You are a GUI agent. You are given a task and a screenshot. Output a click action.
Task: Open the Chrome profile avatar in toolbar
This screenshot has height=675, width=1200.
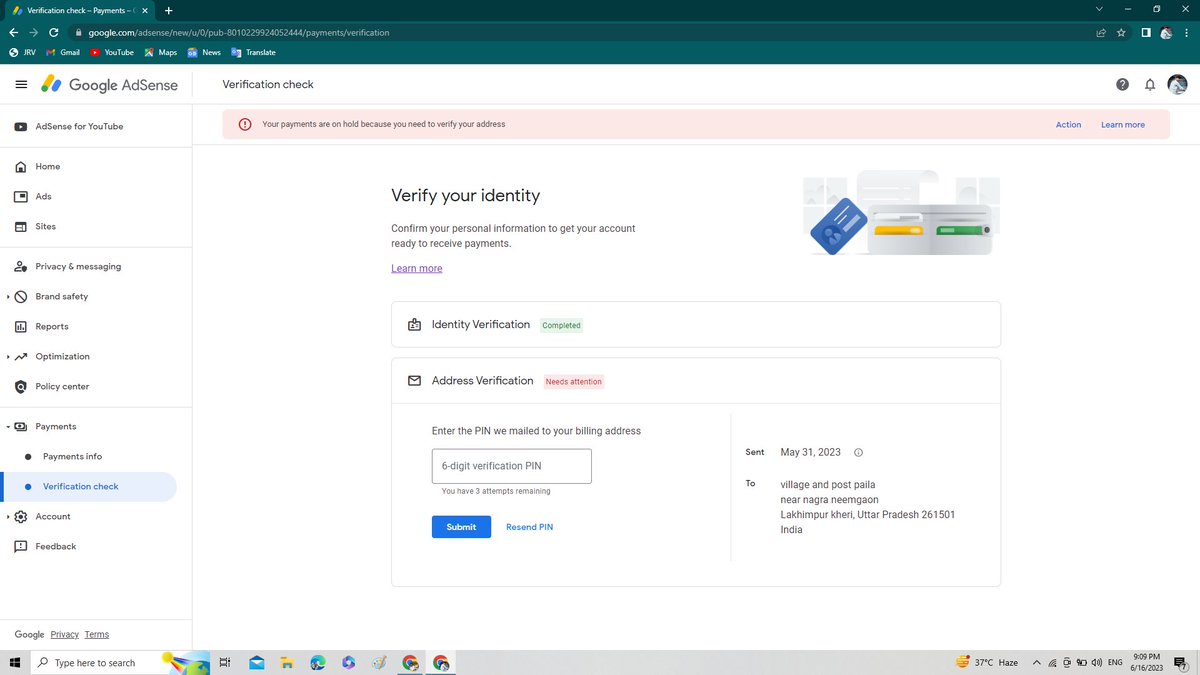coord(1166,32)
